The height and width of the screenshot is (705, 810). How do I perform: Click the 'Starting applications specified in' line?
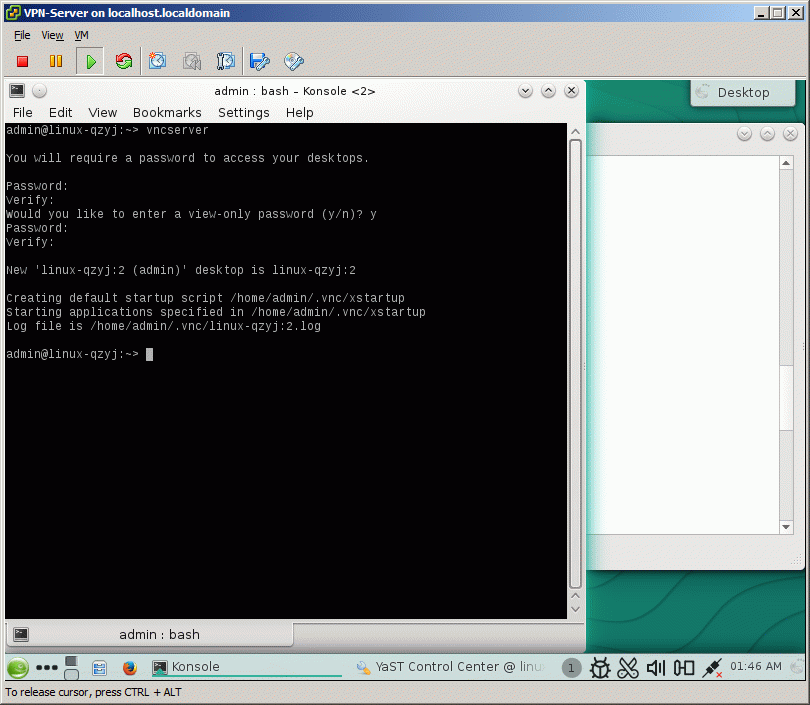216,312
